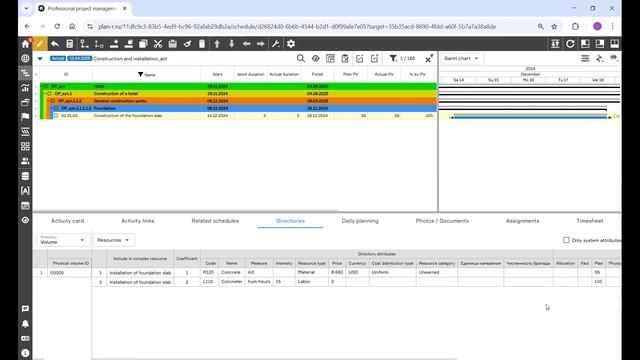This screenshot has height=360, width=640.
Task: Open the Photos / Documents tab
Action: (442, 221)
